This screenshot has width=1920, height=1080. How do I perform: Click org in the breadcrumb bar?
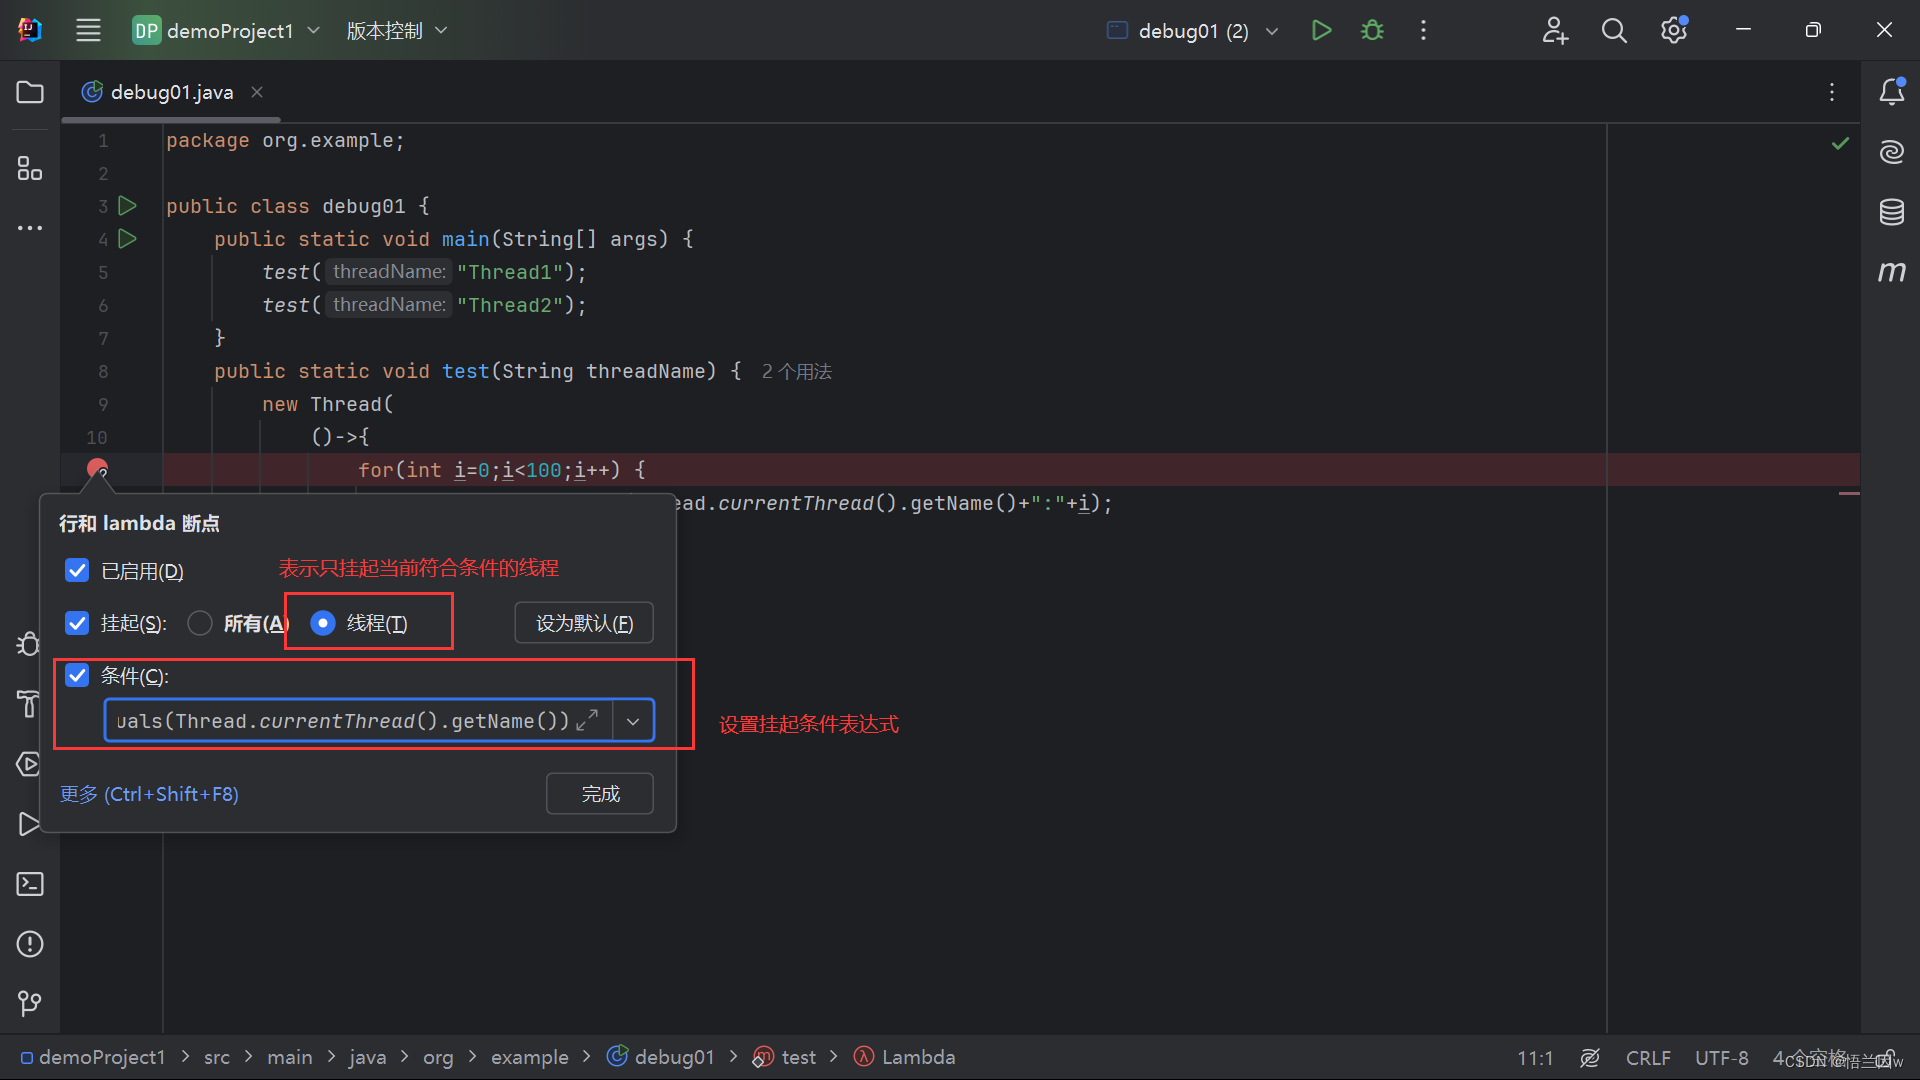point(438,1057)
